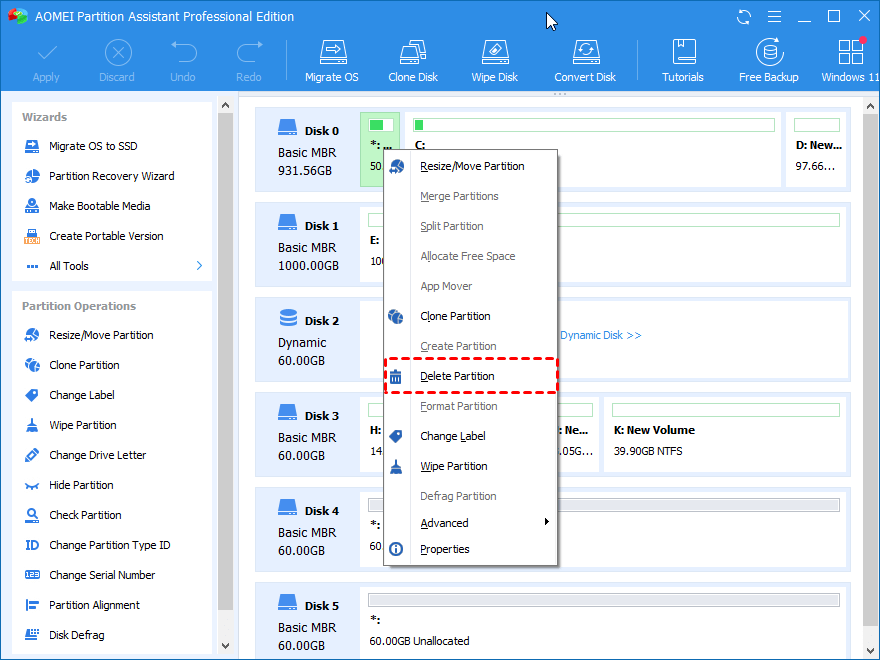Click the Dynamic Disk link
Viewport: 880px width, 660px height.
pos(600,335)
